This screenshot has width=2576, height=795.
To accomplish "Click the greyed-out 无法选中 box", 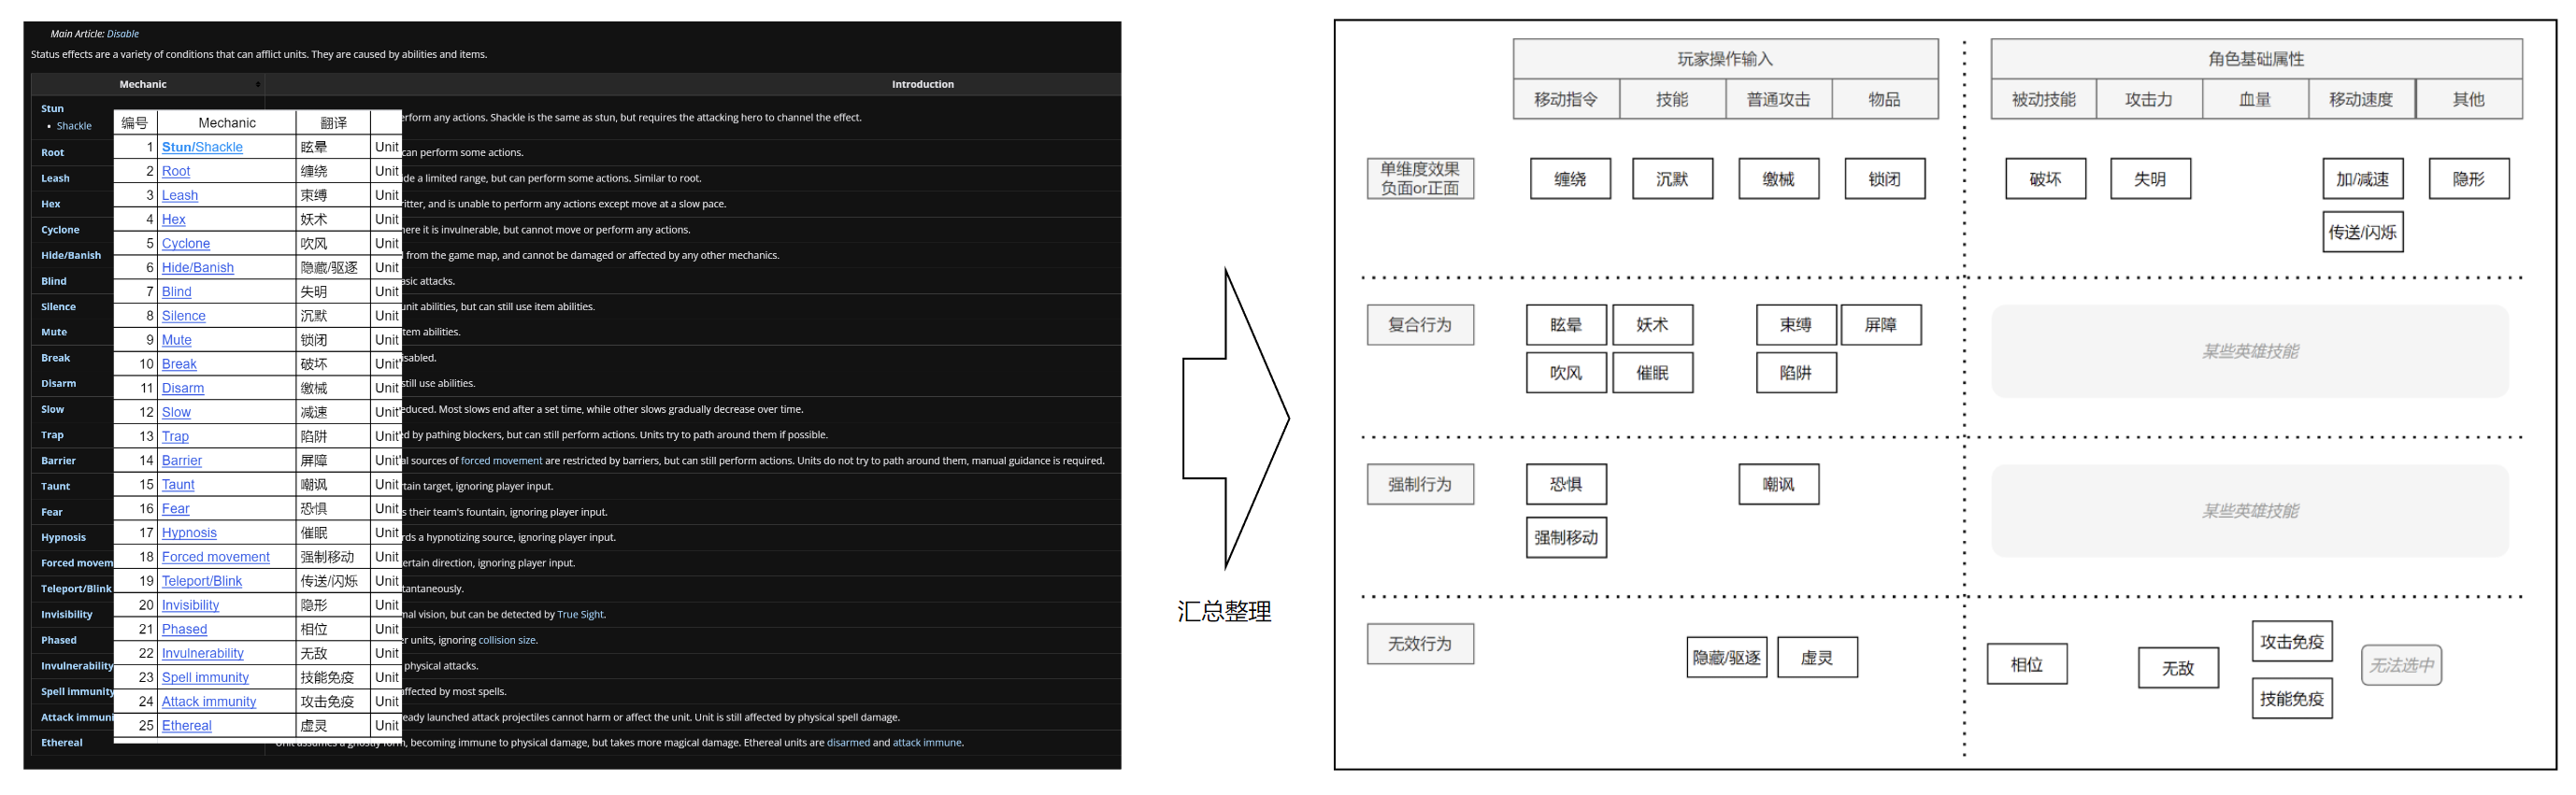I will (2400, 666).
